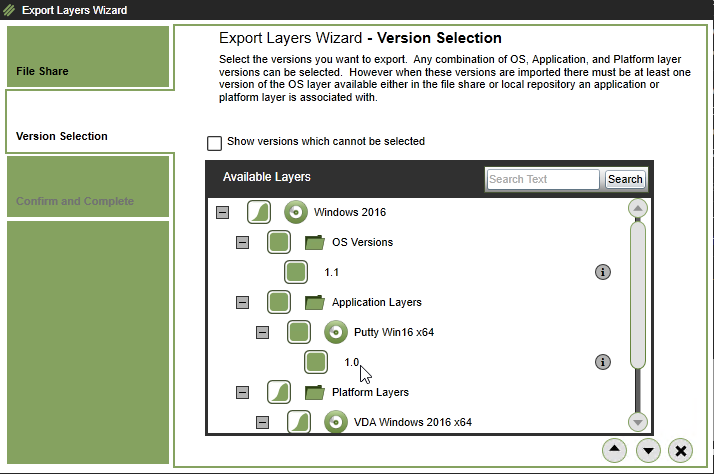Select the Platform Layers label
This screenshot has width=714, height=474.
370,392
